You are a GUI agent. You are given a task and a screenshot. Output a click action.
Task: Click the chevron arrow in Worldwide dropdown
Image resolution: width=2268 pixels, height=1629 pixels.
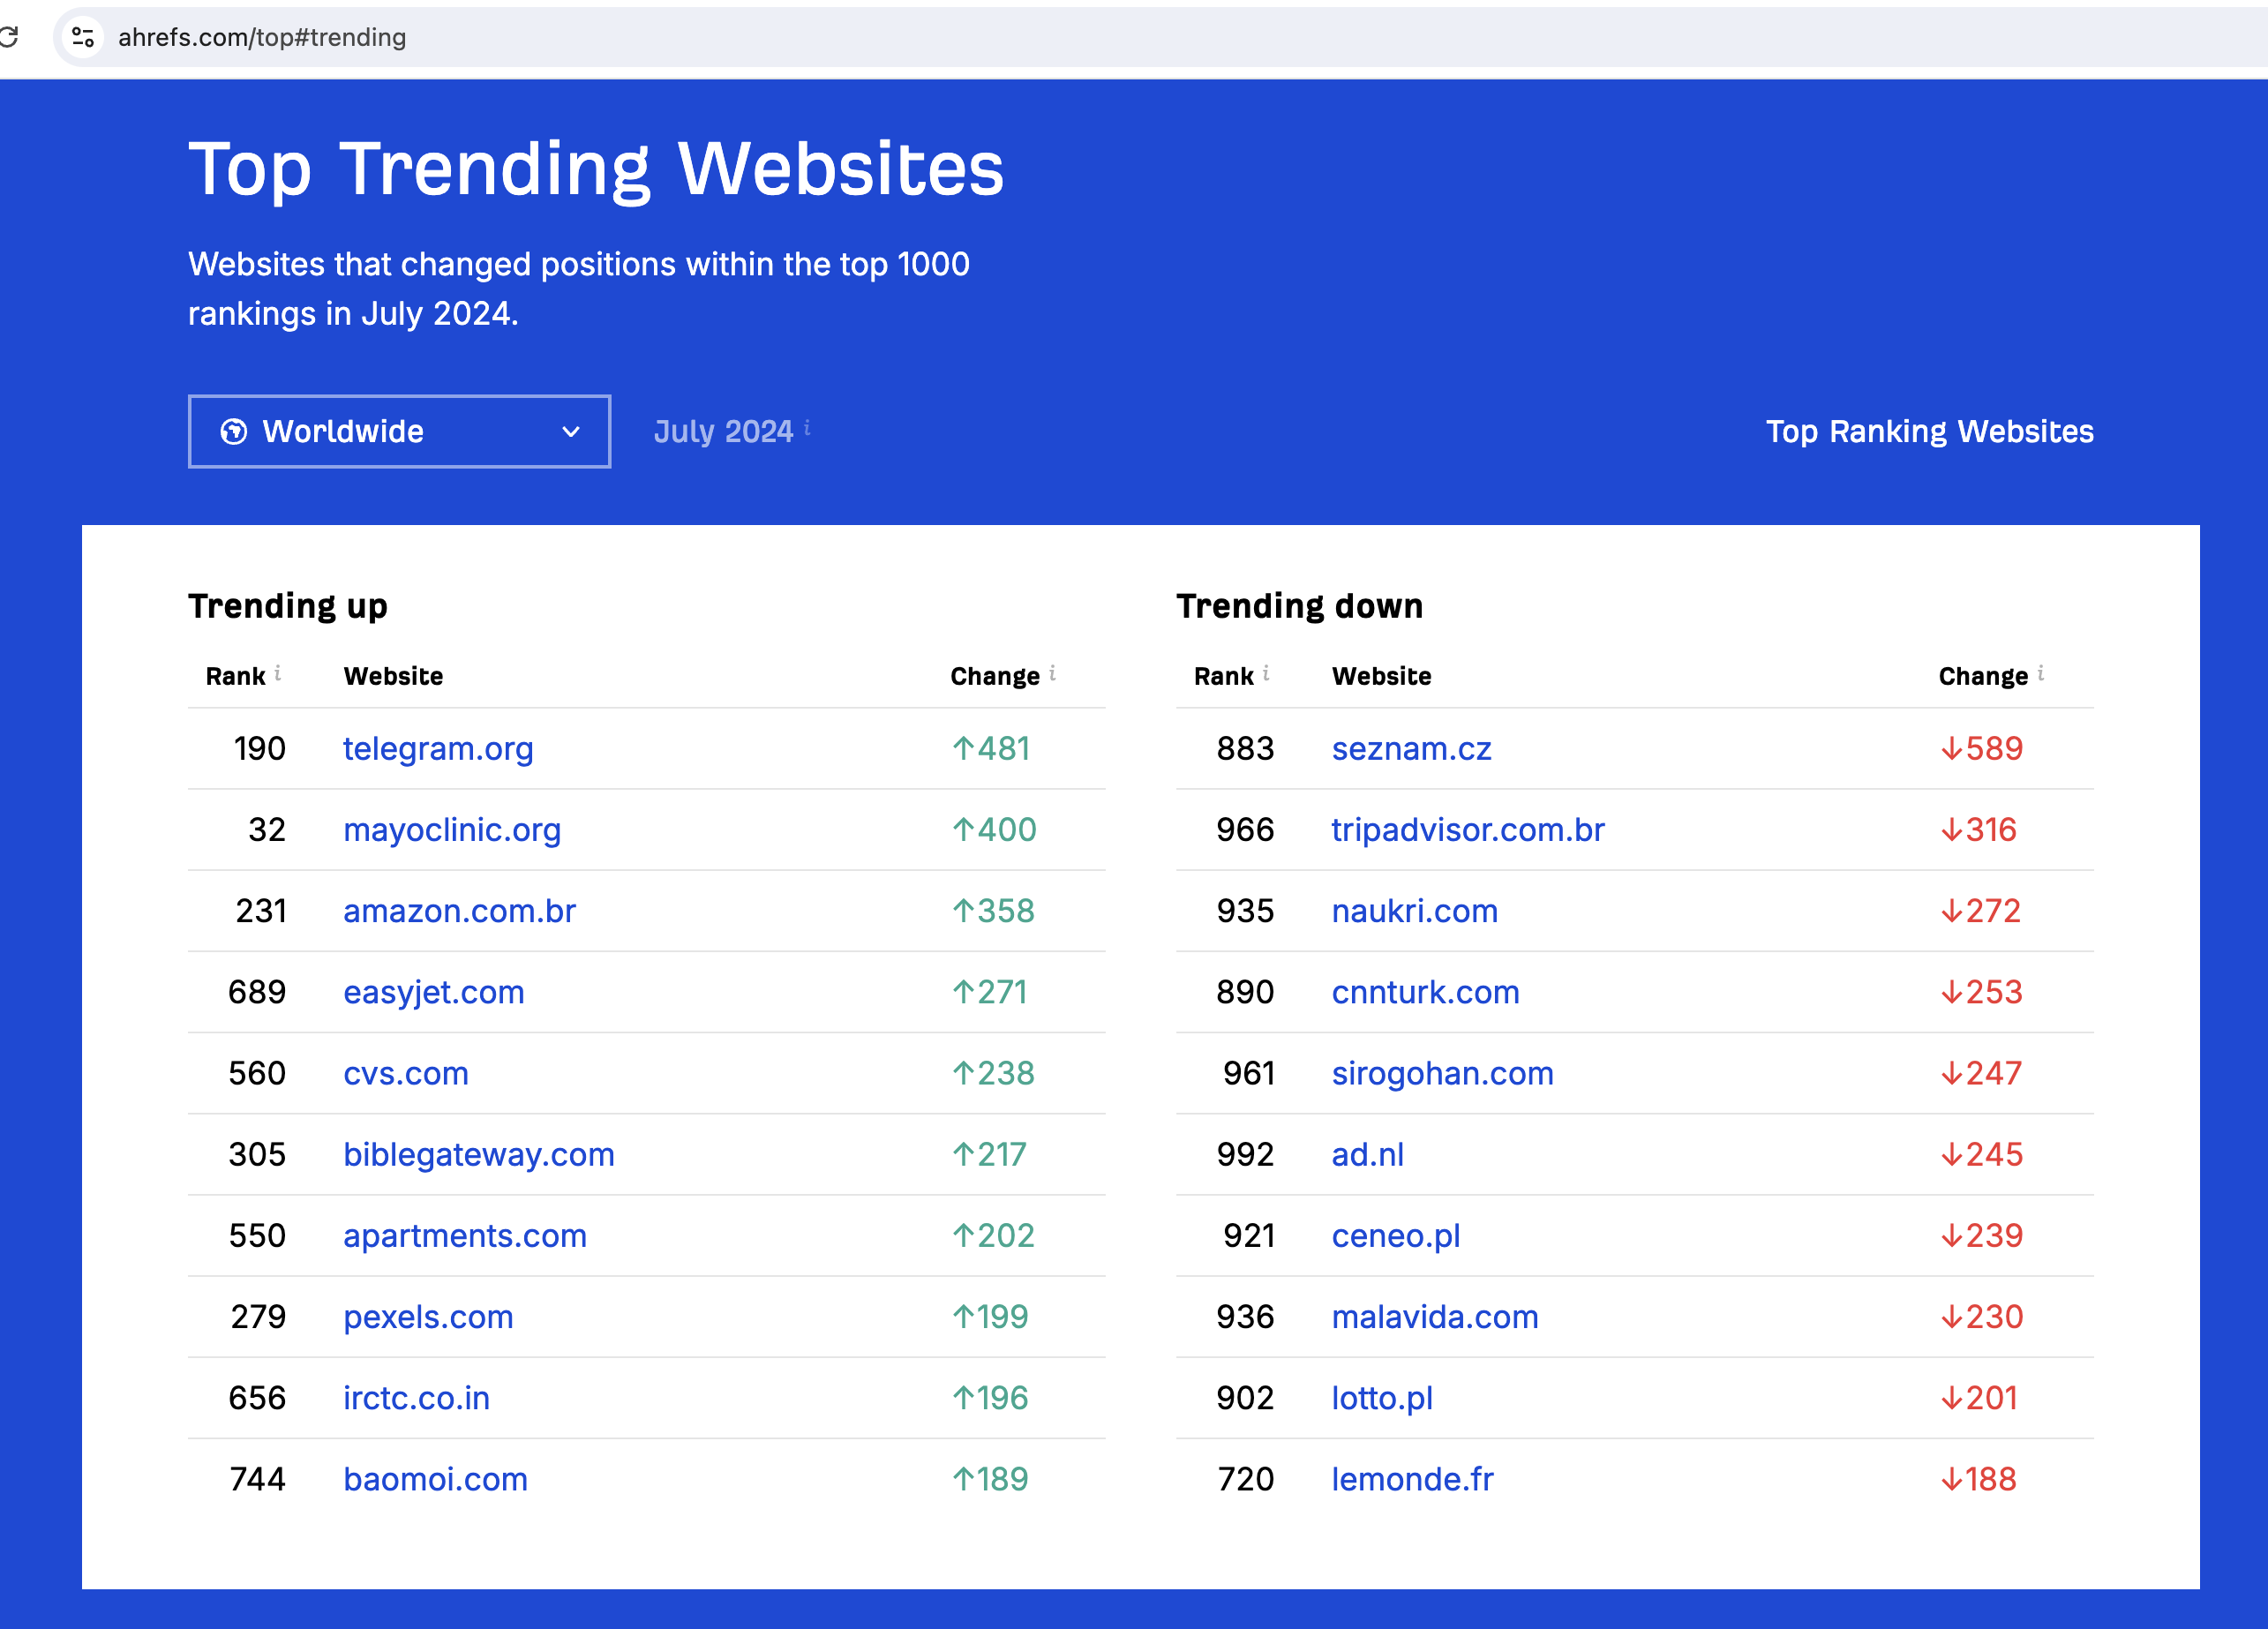point(571,432)
